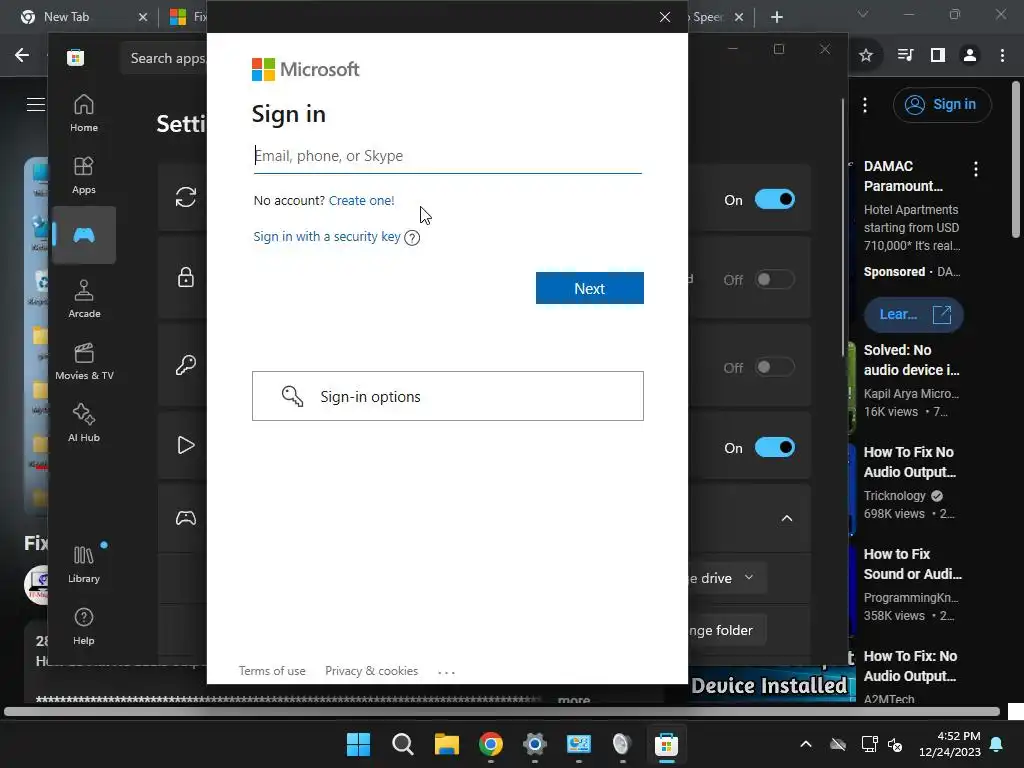Click Create one! account link

pyautogui.click(x=361, y=200)
